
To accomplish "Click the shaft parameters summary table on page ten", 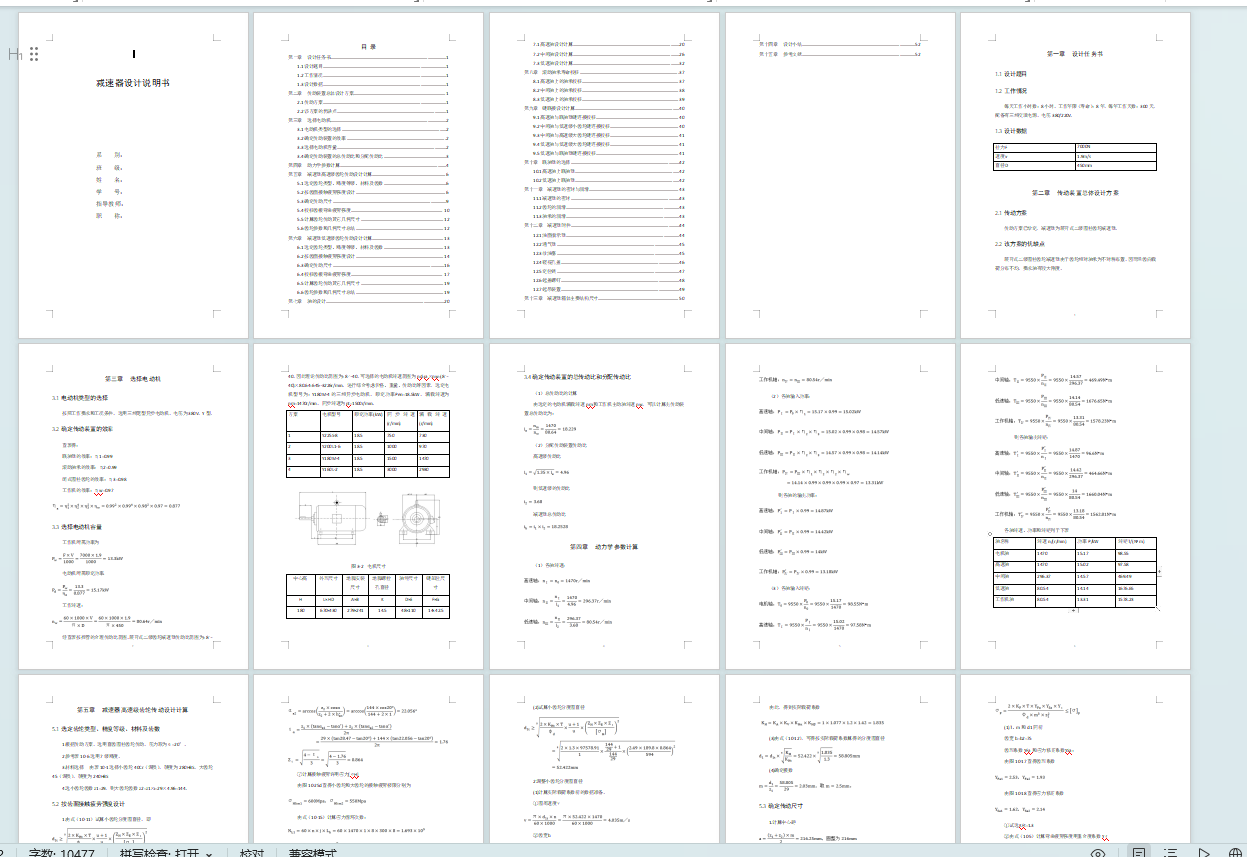I will coord(1075,572).
